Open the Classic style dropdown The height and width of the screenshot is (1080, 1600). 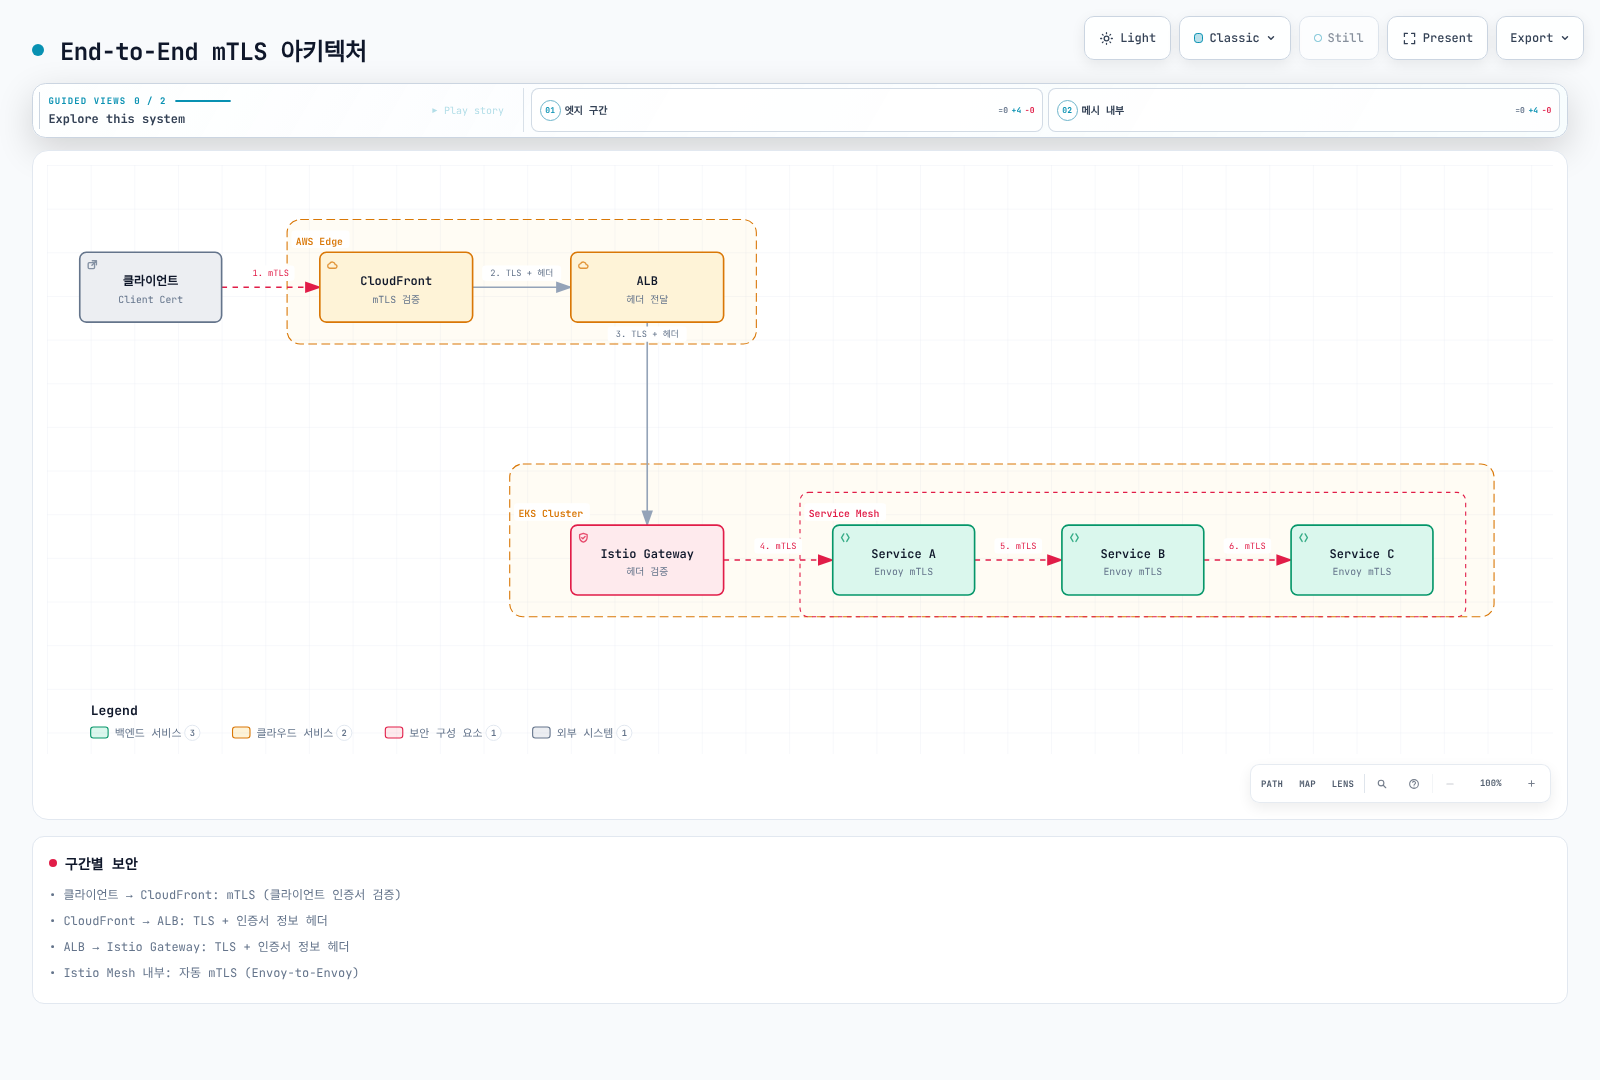coord(1234,38)
